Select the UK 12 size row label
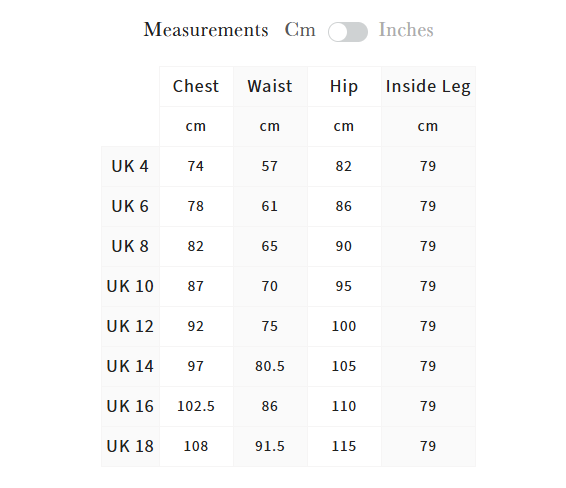566x488 pixels. click(130, 327)
